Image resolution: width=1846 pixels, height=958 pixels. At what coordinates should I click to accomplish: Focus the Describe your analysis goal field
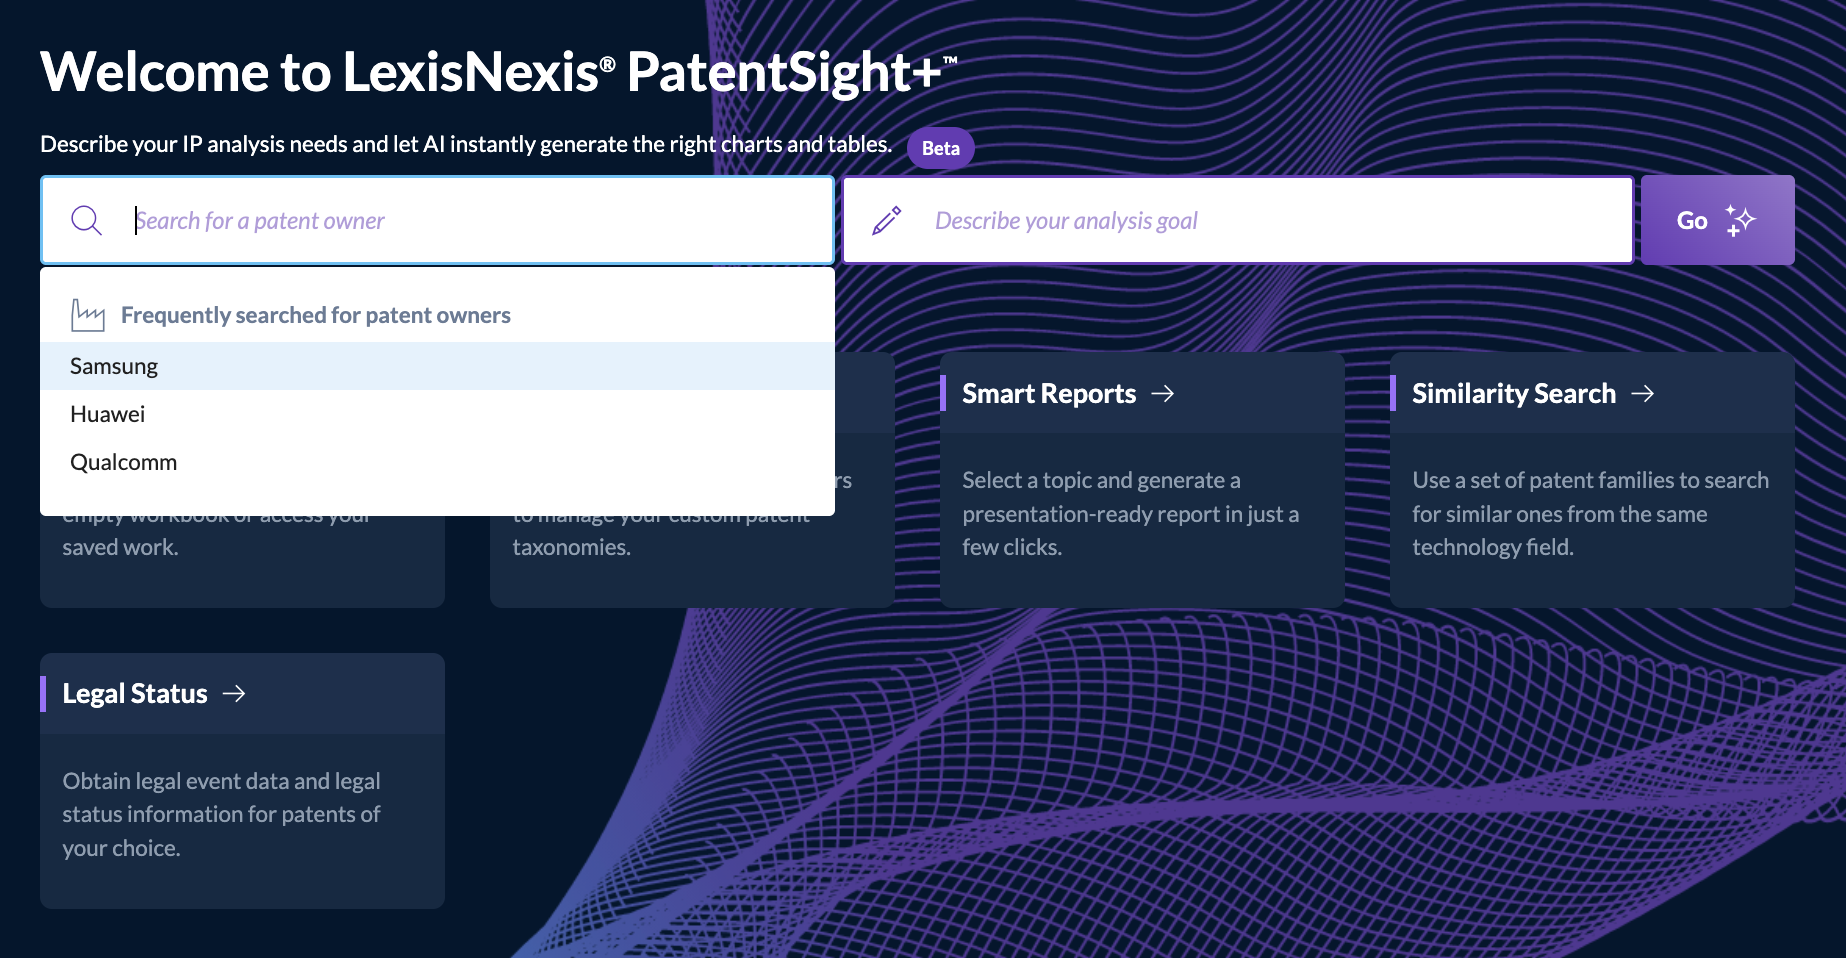[1238, 221]
